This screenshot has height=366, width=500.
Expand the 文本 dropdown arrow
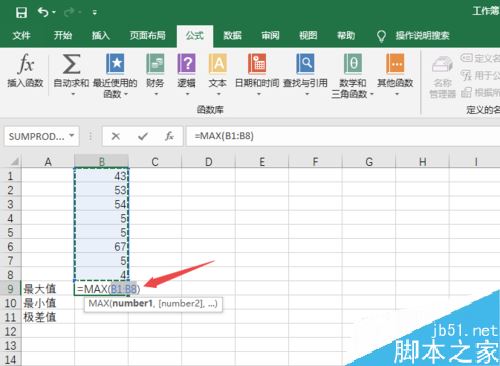click(x=218, y=94)
